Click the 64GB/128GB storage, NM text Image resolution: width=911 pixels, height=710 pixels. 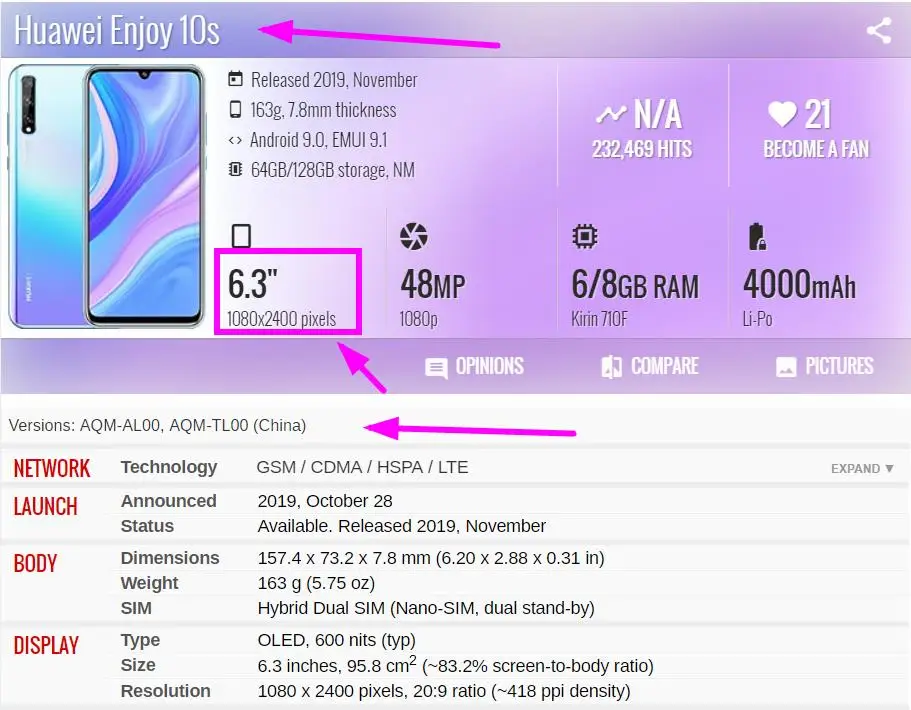click(332, 170)
